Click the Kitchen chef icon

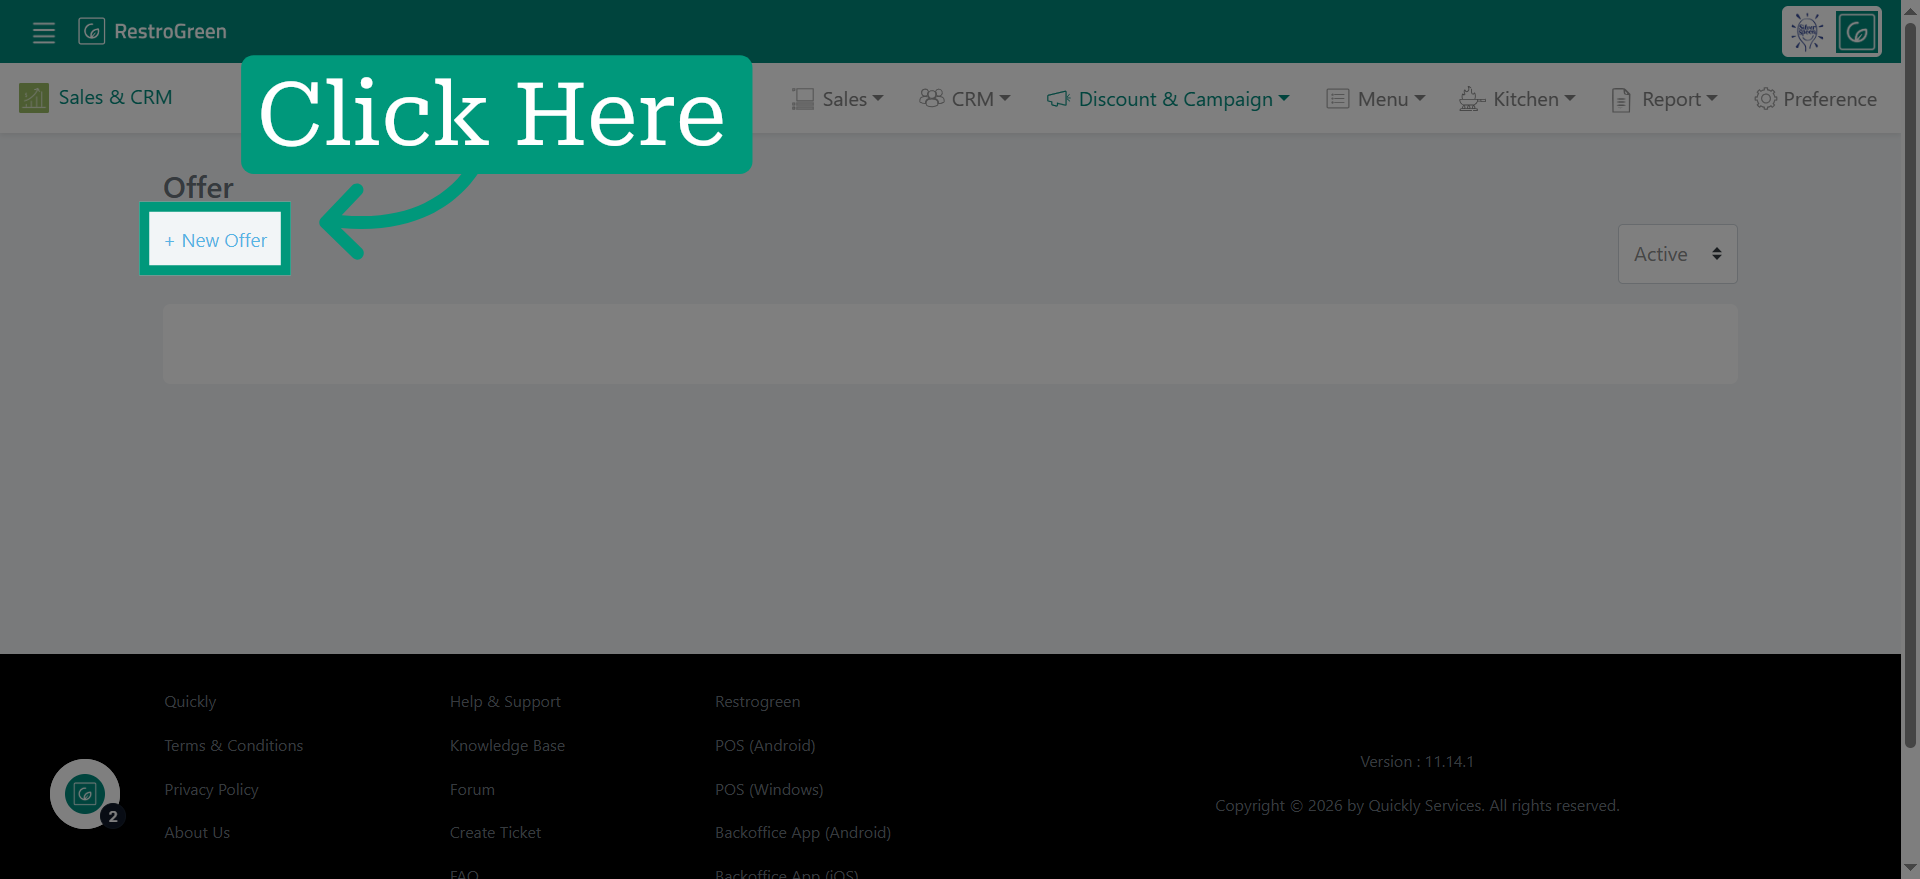click(x=1471, y=99)
